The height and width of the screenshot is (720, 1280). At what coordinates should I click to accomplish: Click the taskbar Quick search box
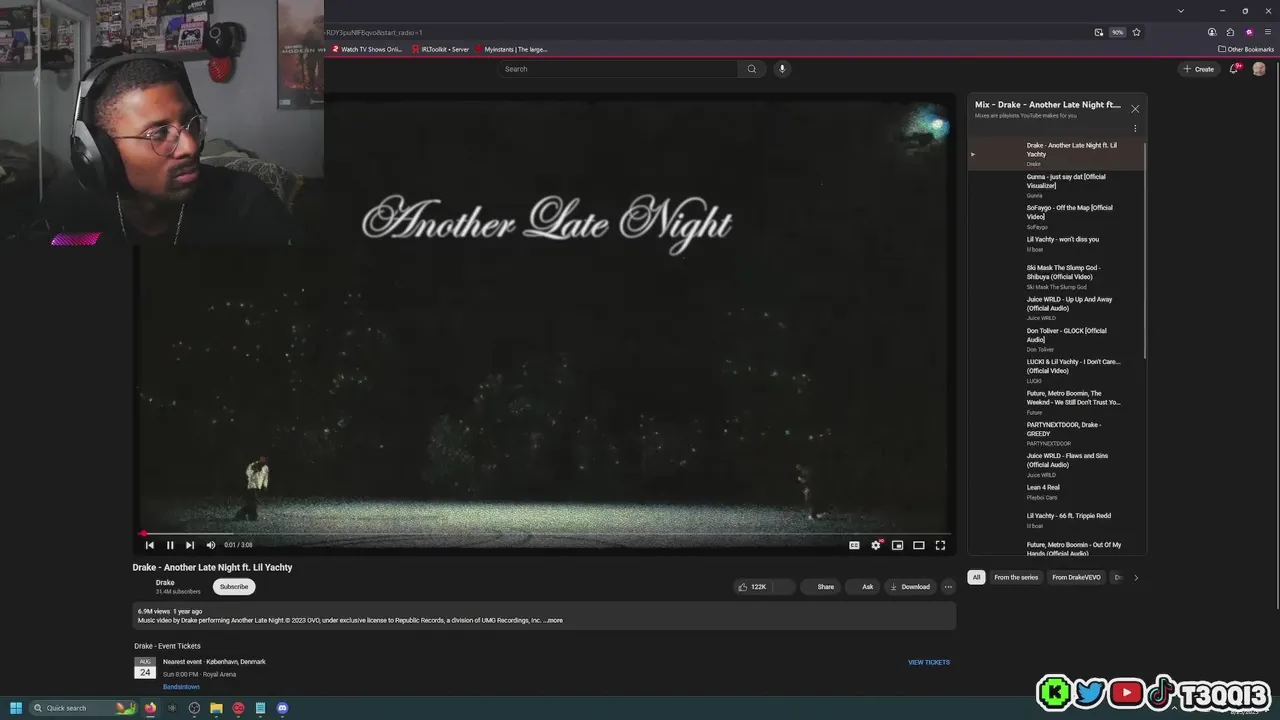point(85,708)
